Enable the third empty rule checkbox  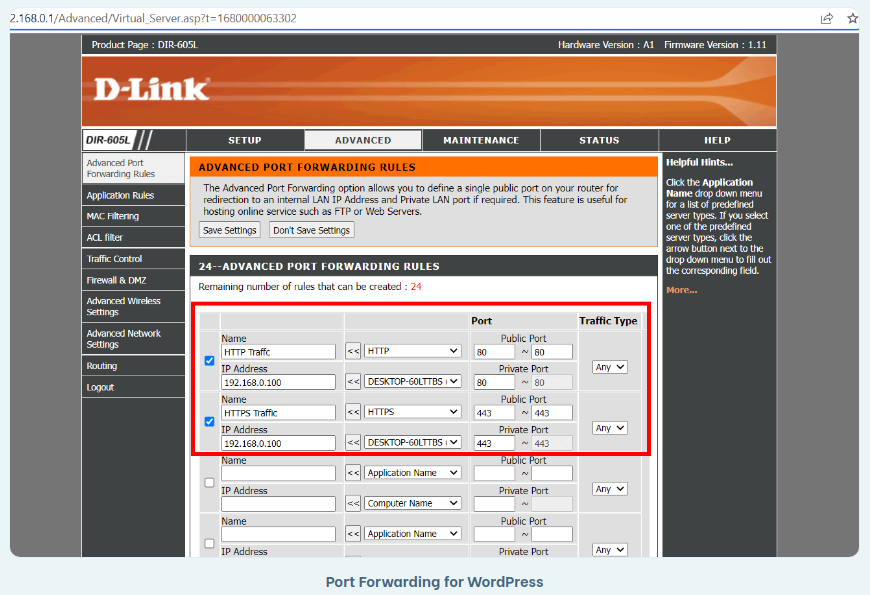tap(209, 483)
